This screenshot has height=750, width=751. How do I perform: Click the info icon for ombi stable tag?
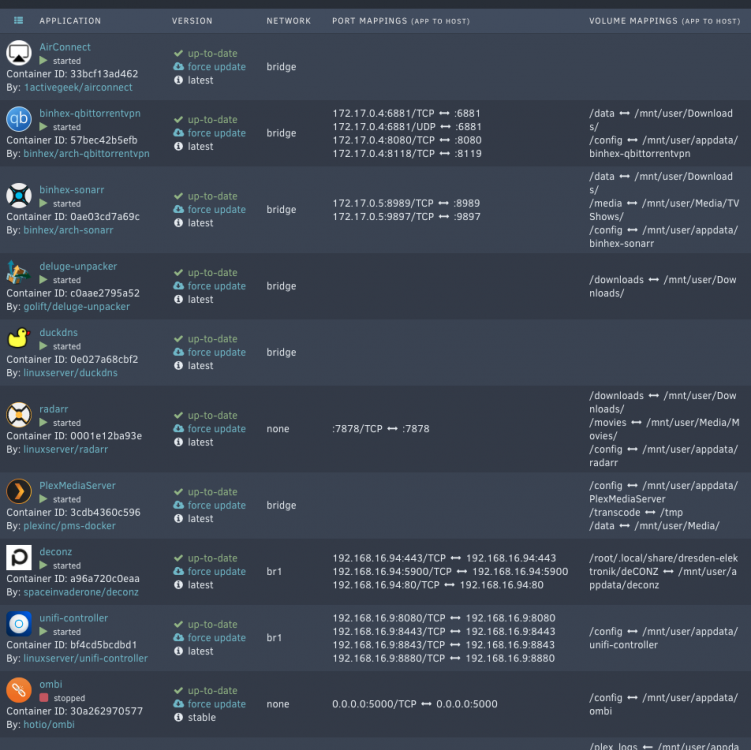(x=179, y=717)
